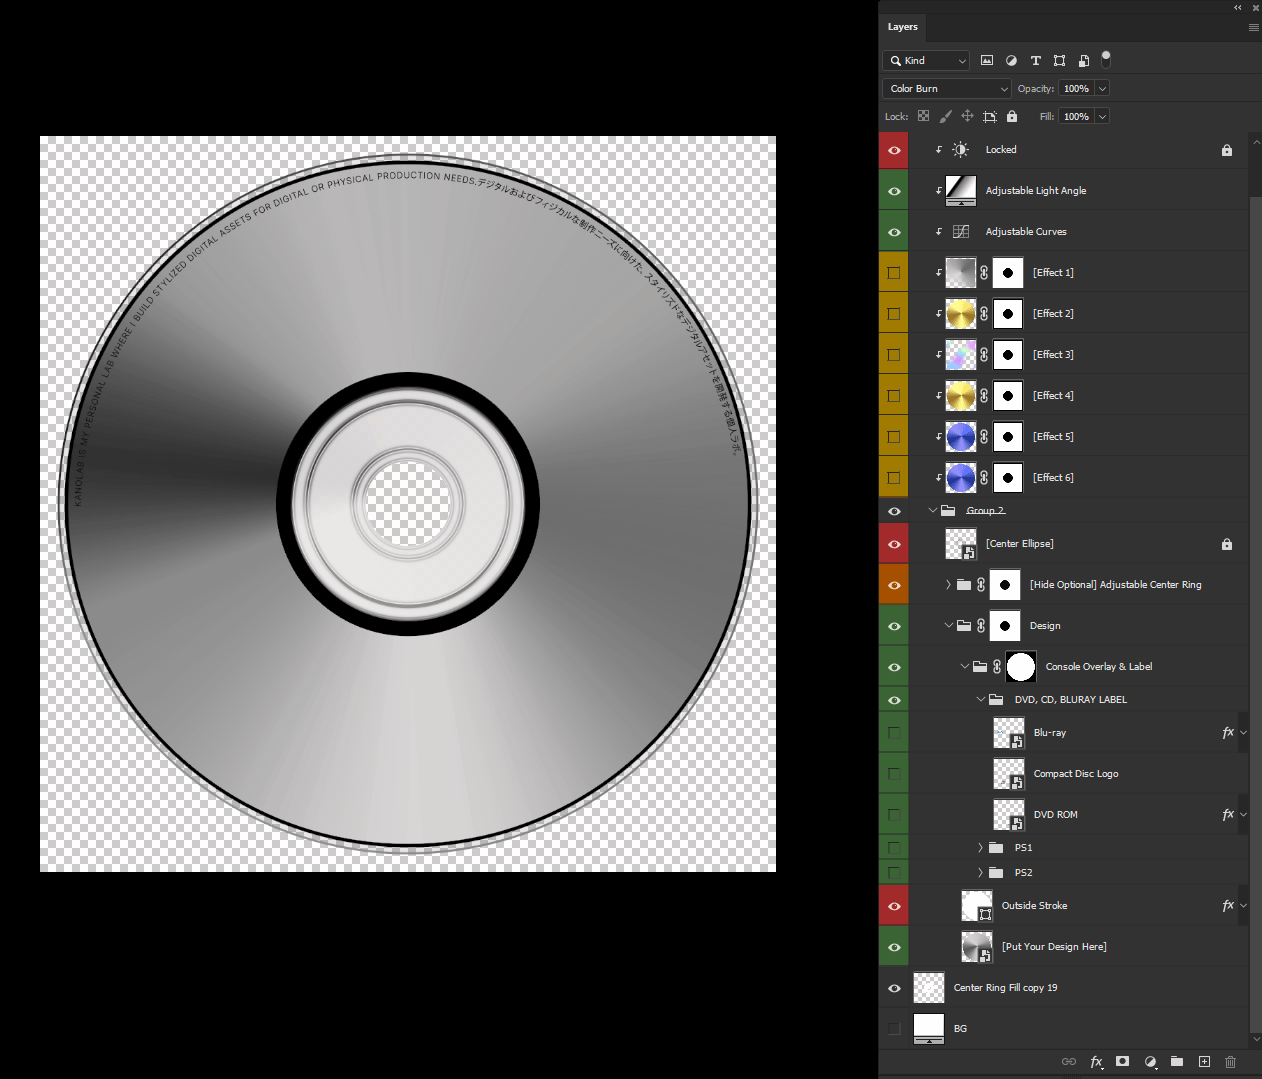1262x1079 pixels.
Task: Create a new group folder icon
Action: pyautogui.click(x=1177, y=1061)
